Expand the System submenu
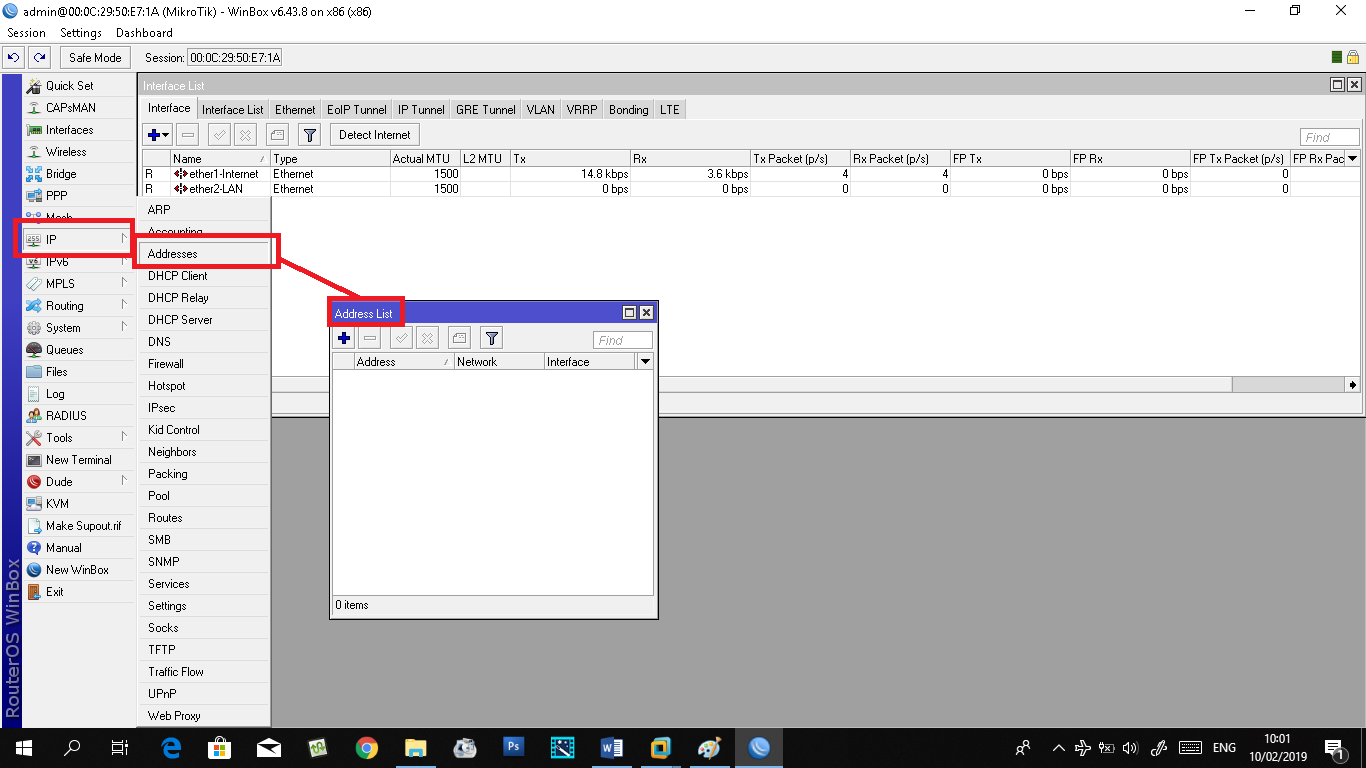1366x768 pixels. 78,328
